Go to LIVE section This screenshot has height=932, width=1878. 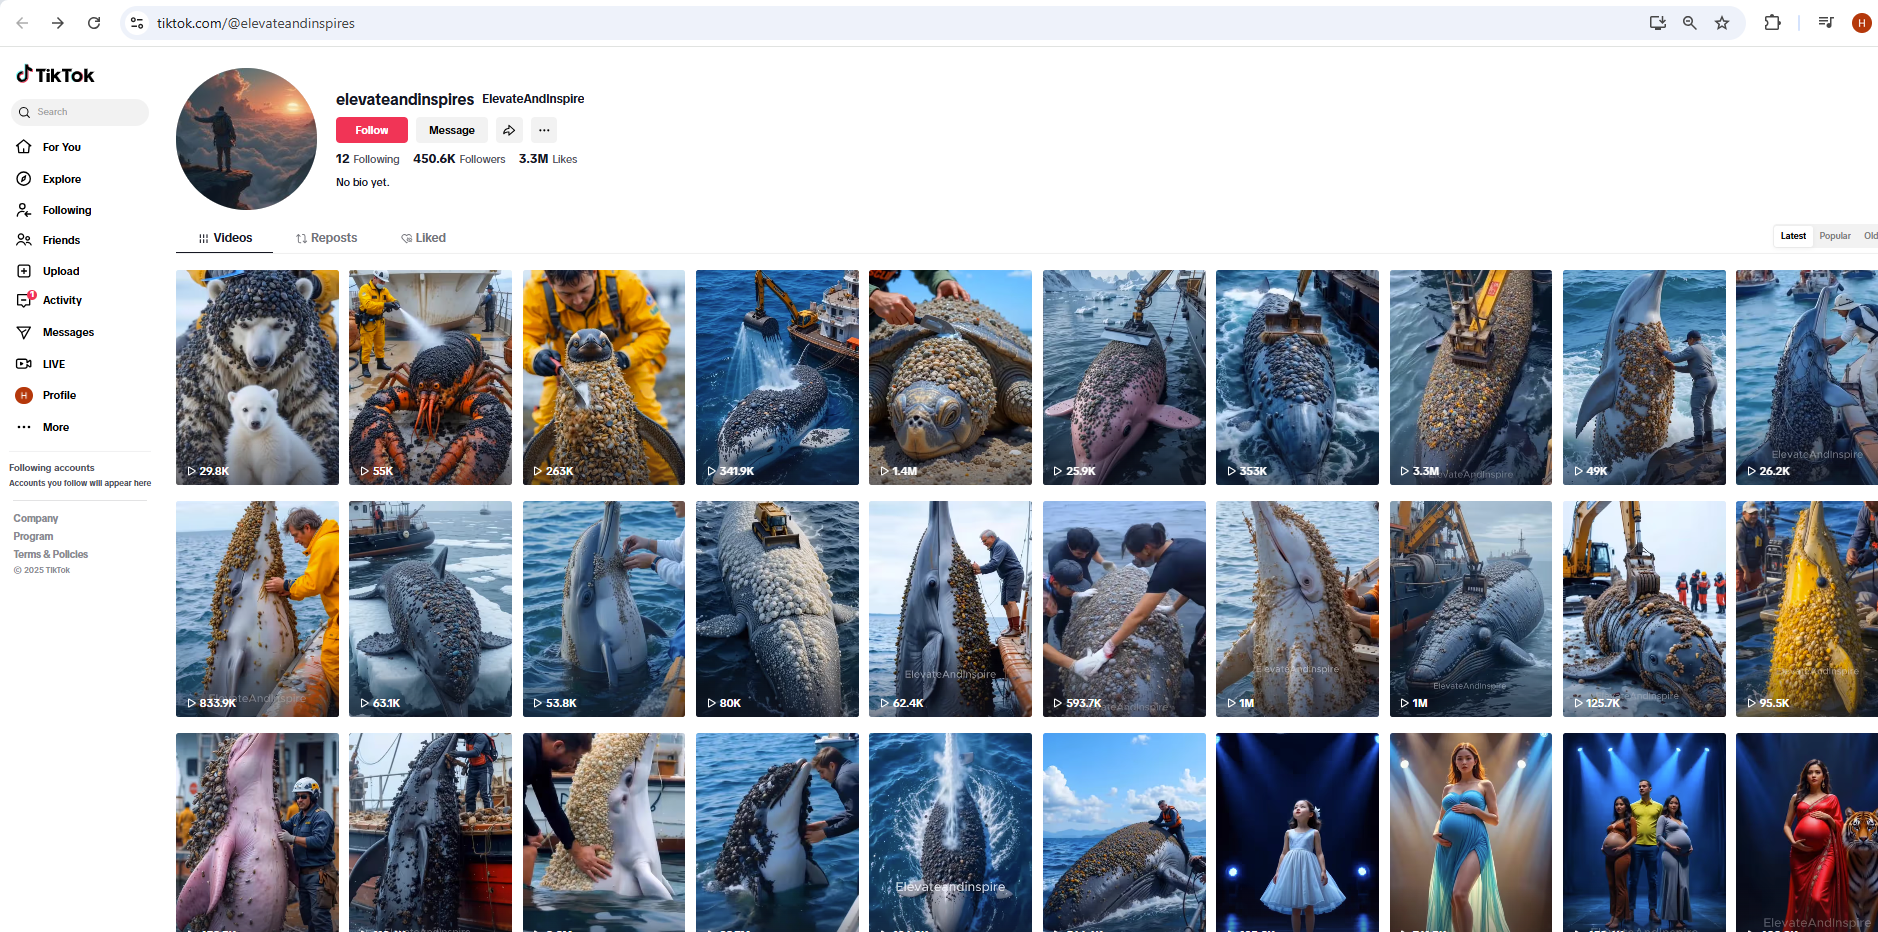click(x=53, y=364)
